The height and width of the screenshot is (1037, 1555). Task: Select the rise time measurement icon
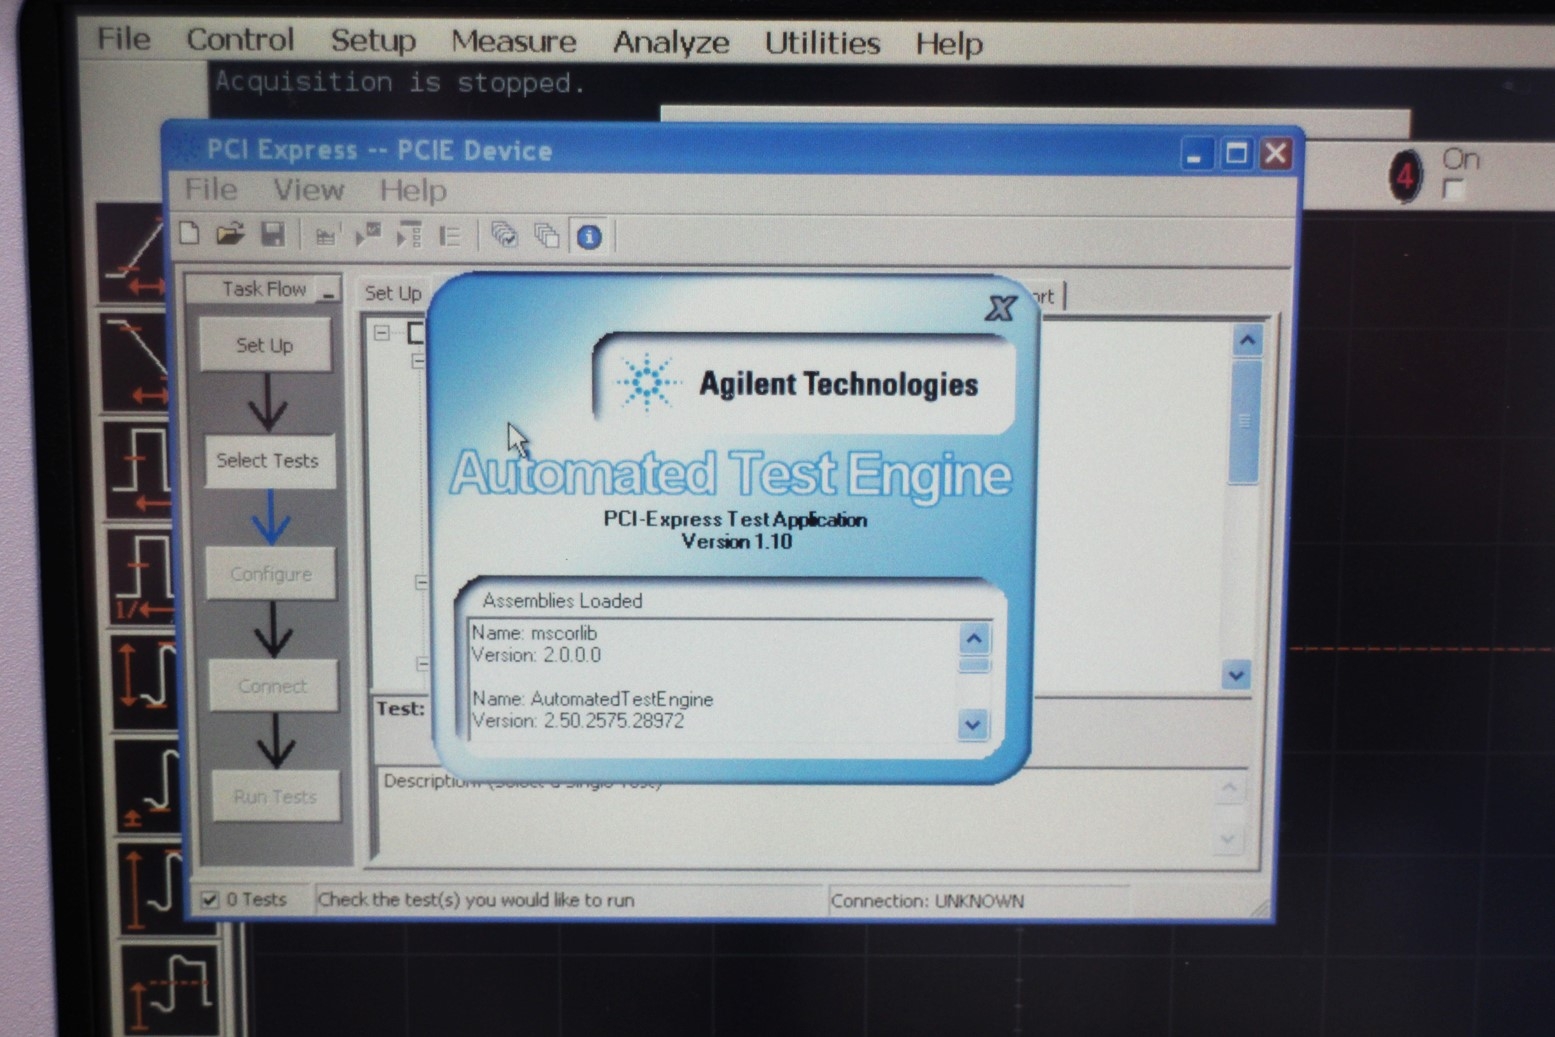[x=133, y=253]
